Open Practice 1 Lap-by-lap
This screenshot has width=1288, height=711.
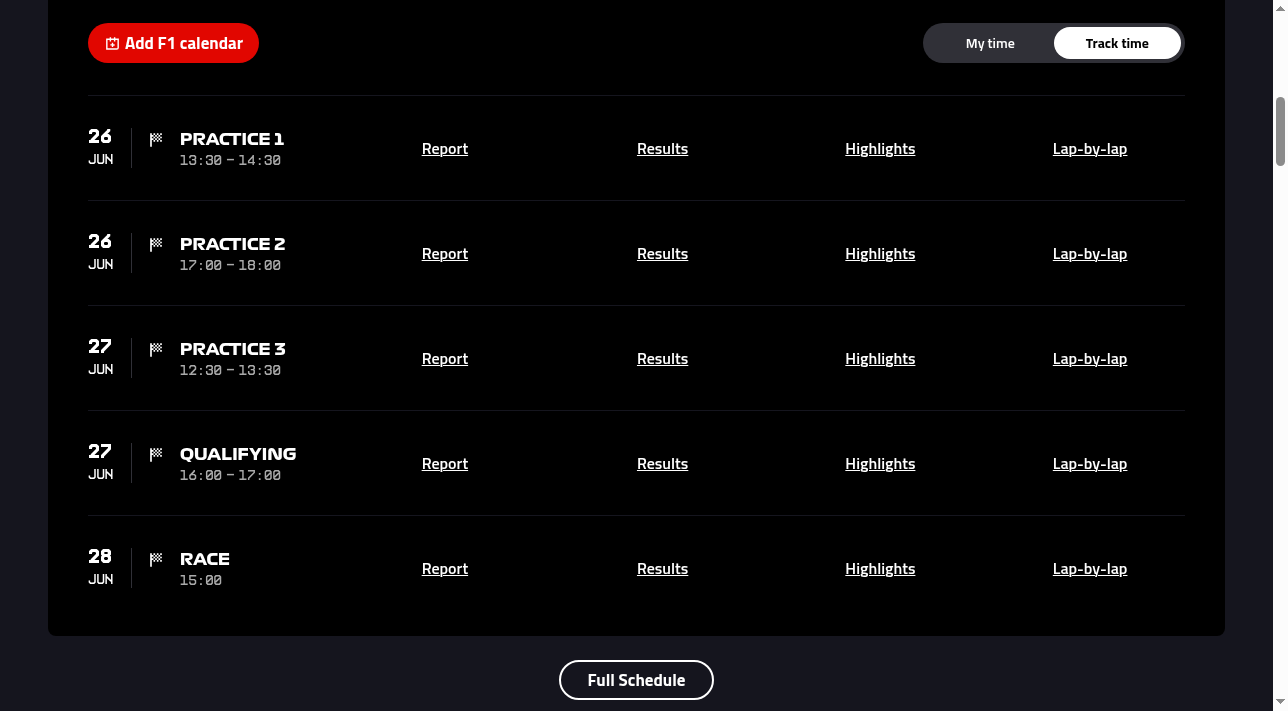pyautogui.click(x=1090, y=149)
